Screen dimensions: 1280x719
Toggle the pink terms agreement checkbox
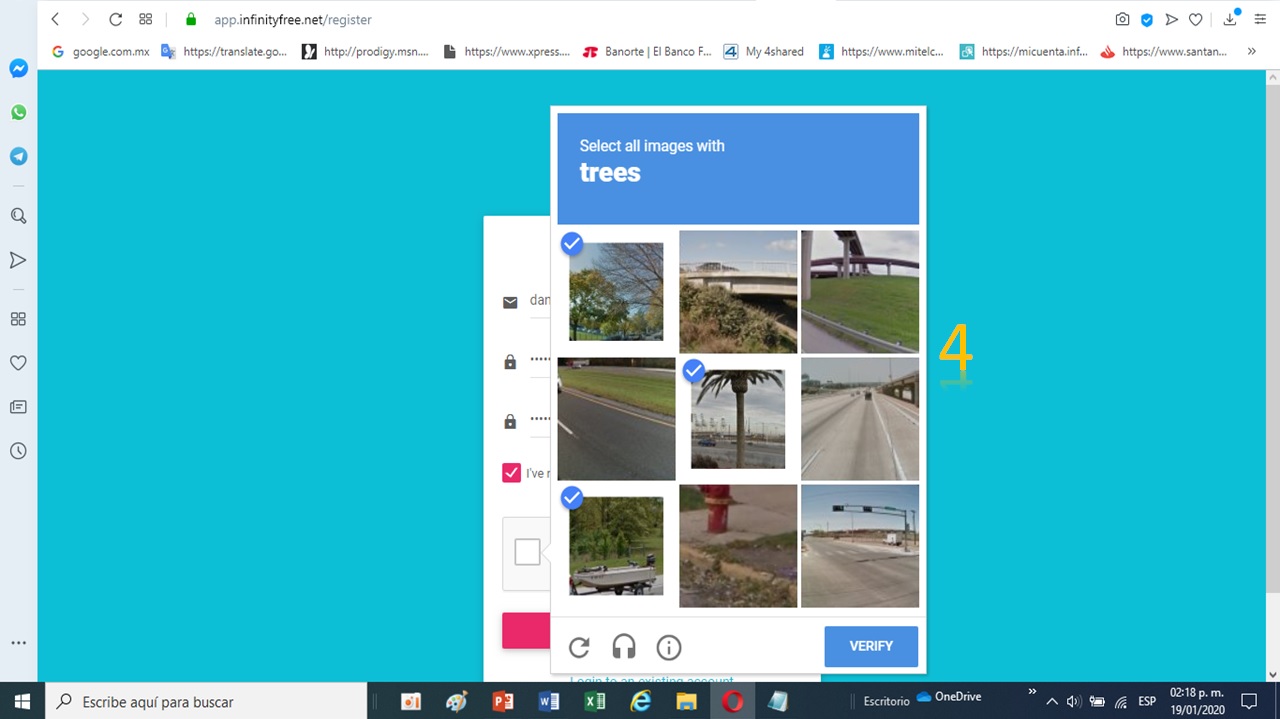511,473
